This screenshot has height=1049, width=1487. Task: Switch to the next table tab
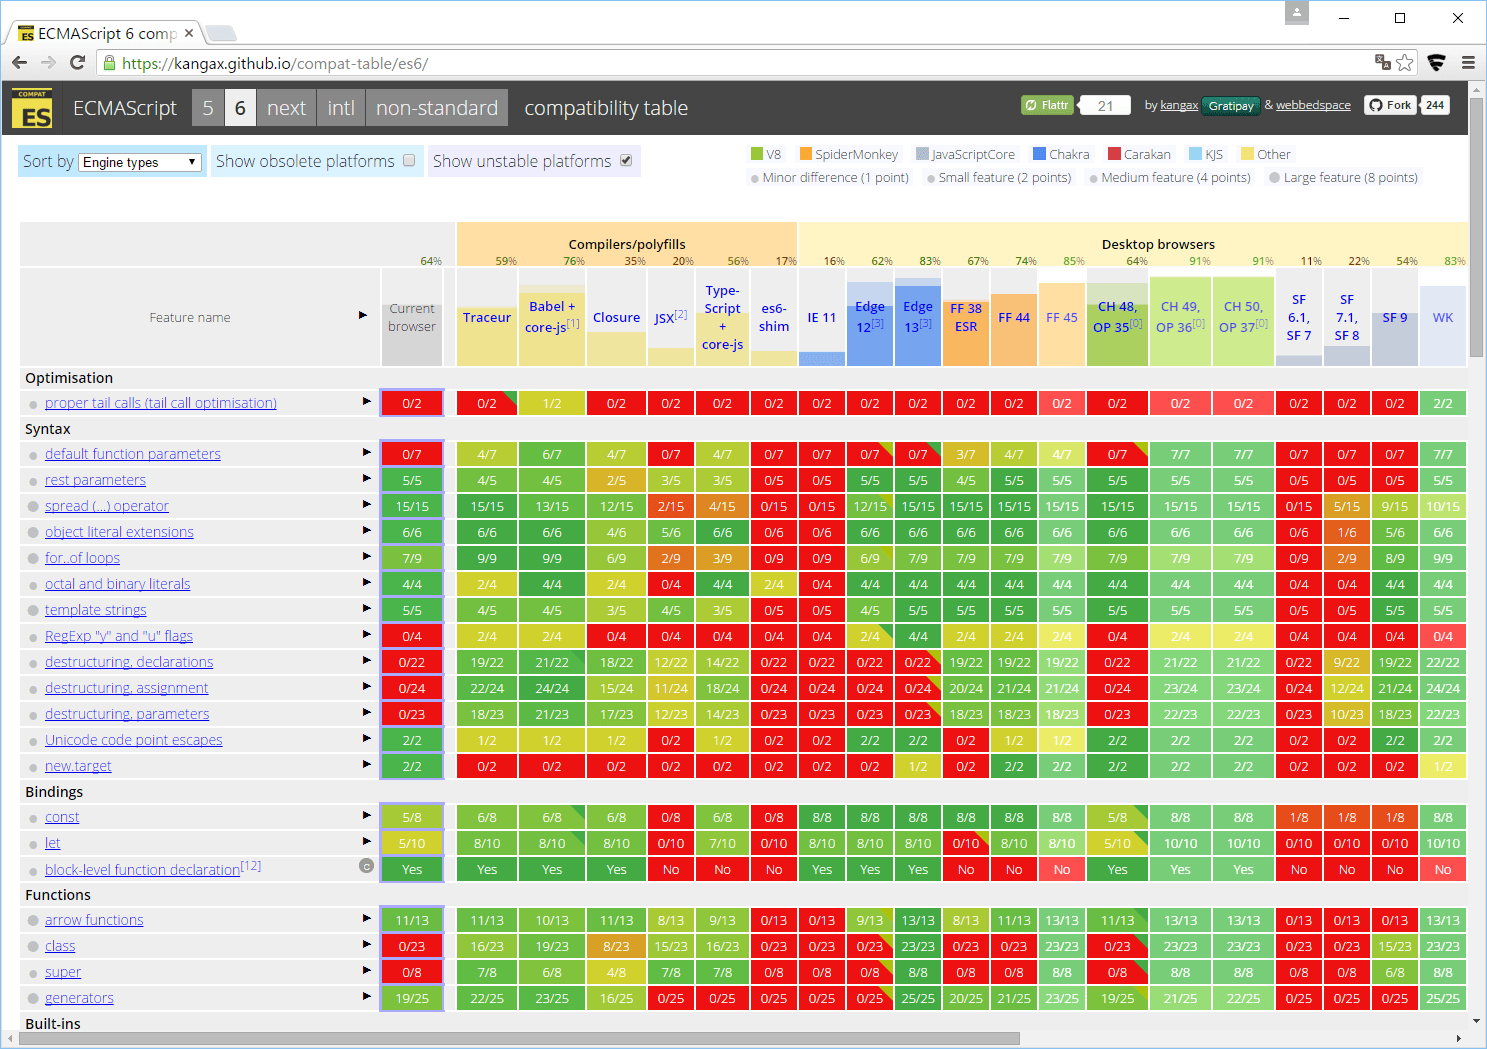[286, 108]
